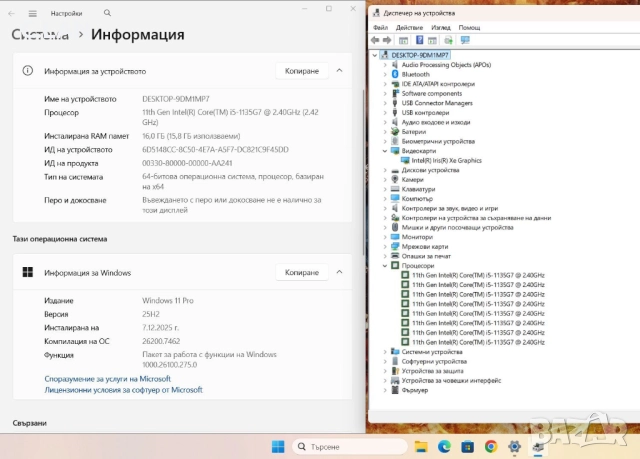Collapse the Видеокарти category
This screenshot has width=640, height=459.
pyautogui.click(x=385, y=151)
